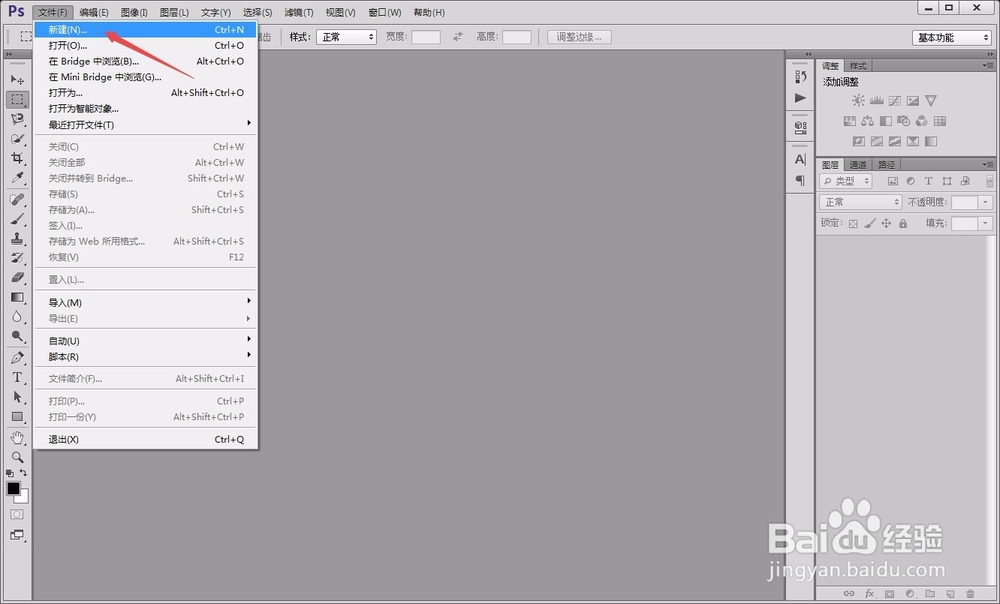Enable lock transparent pixels in Layers panel
The width and height of the screenshot is (1000, 604).
click(x=855, y=223)
